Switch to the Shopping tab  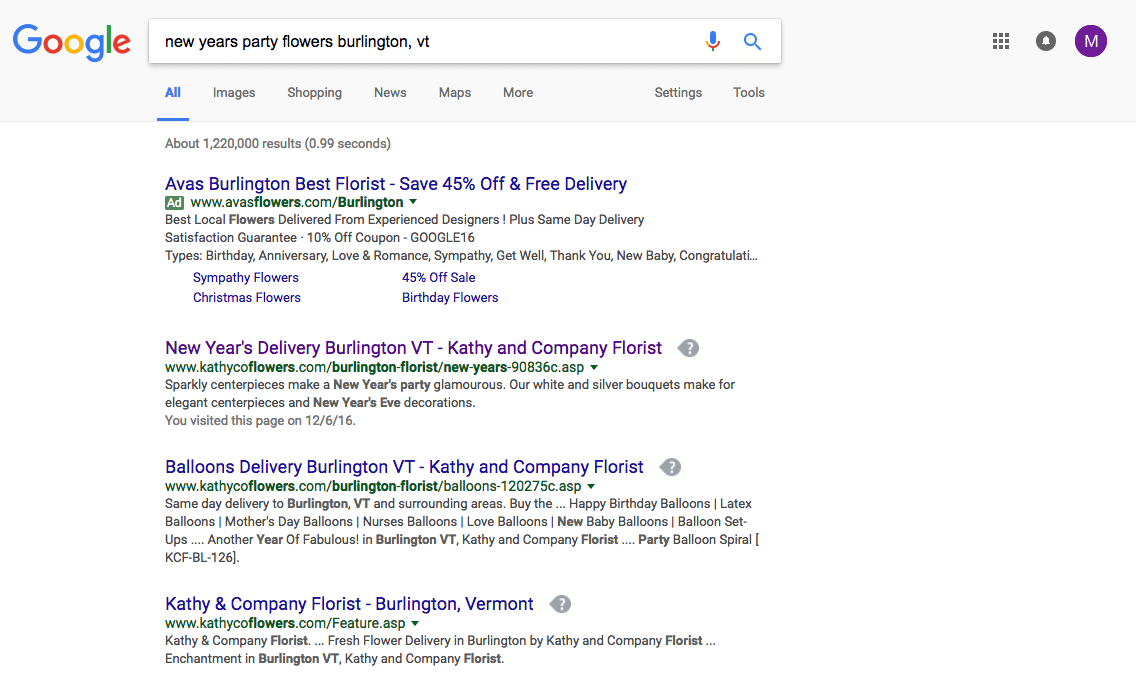[x=314, y=93]
